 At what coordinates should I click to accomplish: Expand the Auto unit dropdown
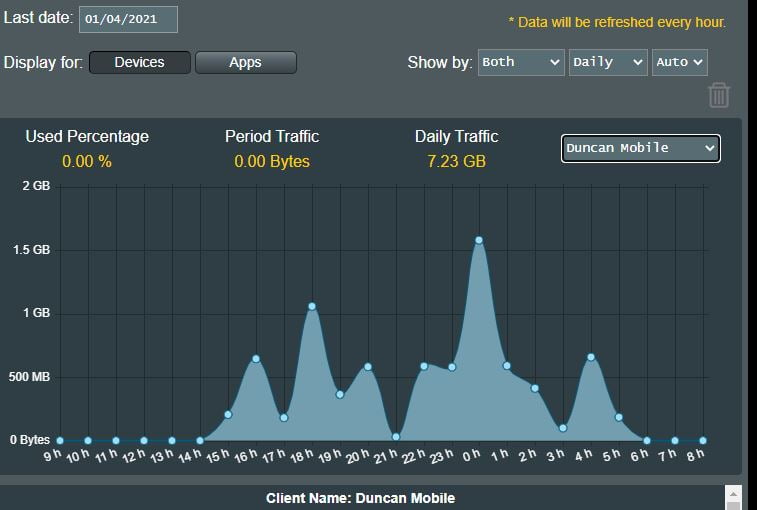point(679,62)
